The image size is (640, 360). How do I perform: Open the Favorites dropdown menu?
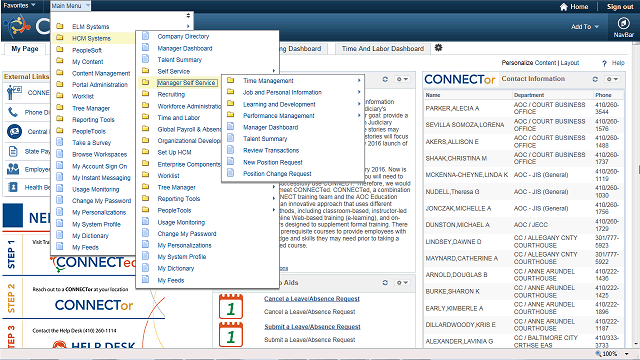pyautogui.click(x=19, y=6)
